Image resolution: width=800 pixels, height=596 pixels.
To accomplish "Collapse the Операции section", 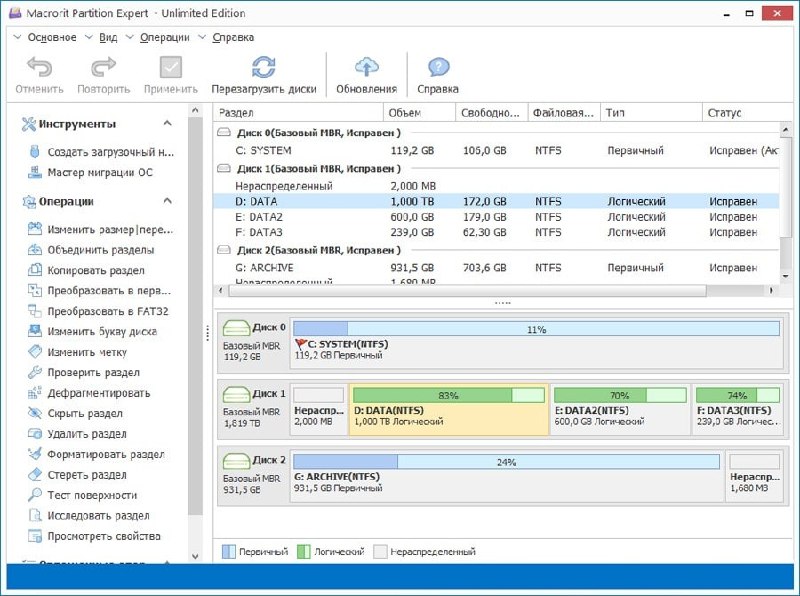I will pyautogui.click(x=167, y=201).
